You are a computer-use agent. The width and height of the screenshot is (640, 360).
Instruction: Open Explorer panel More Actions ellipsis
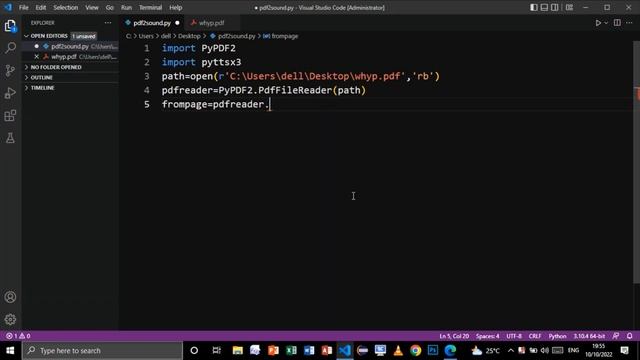pyautogui.click(x=108, y=23)
